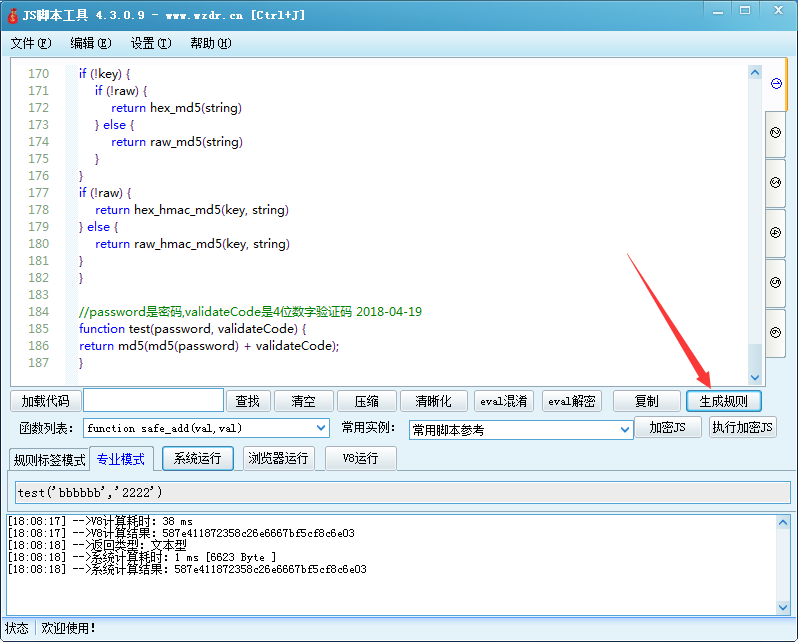Screen dimensions: 798x642
Task: Click code line 180 'return raw_hmac_md5(key, string)'
Action: [x=192, y=244]
